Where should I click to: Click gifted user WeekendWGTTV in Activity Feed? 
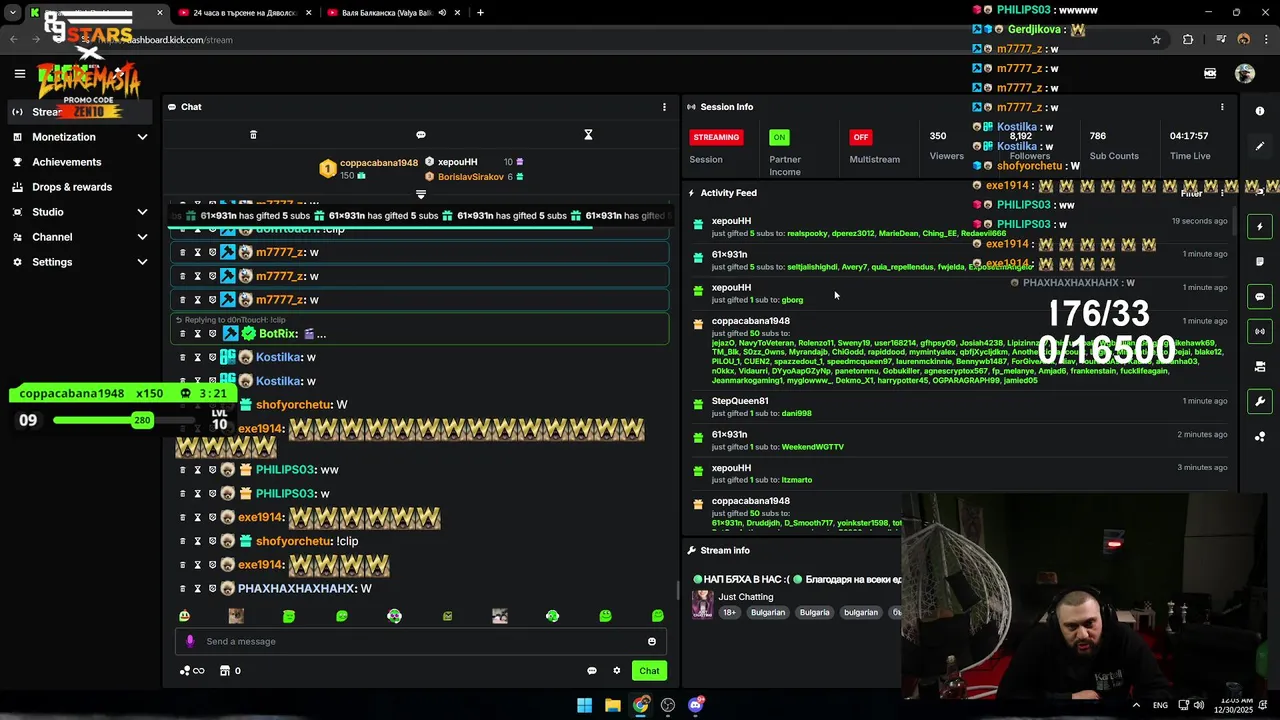click(x=812, y=447)
